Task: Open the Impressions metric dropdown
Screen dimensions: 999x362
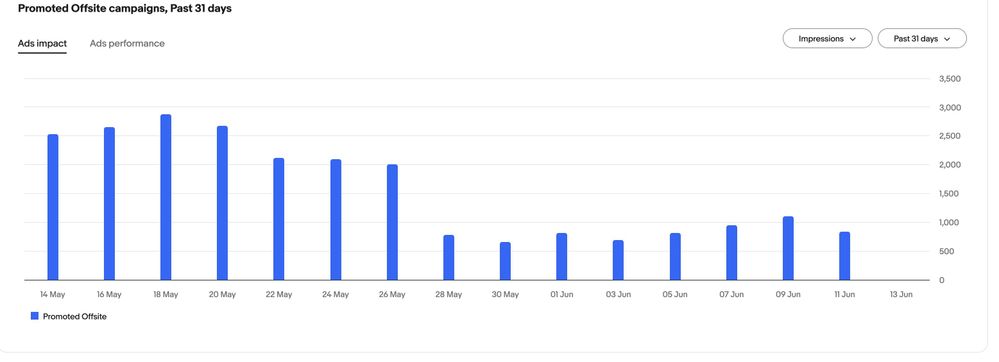Action: 827,38
